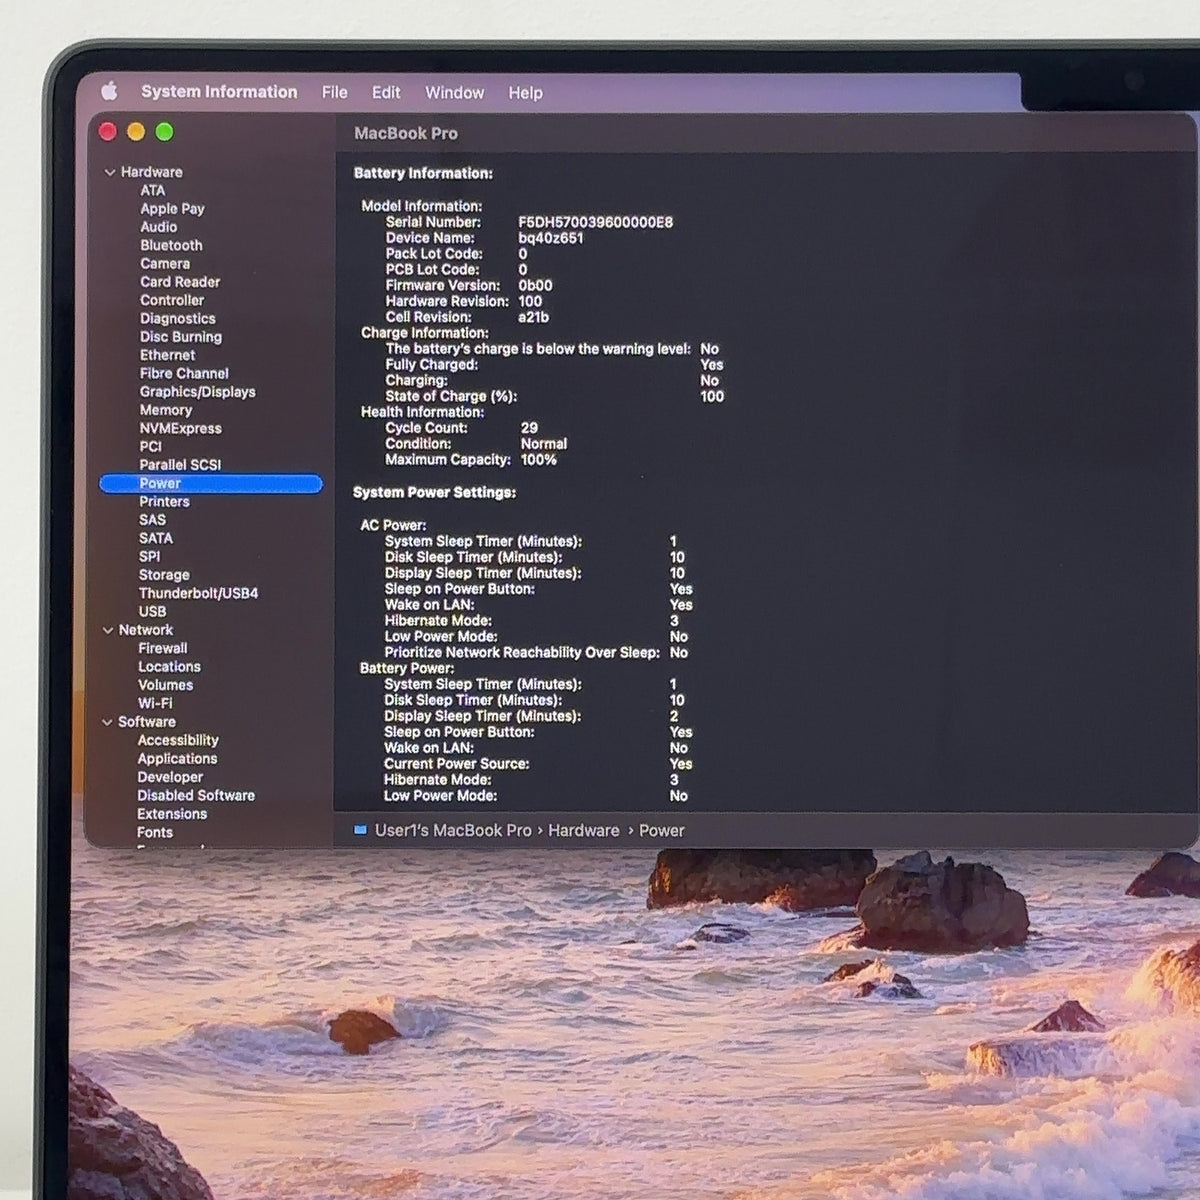Click User1's MacBook Pro in path bar
The height and width of the screenshot is (1200, 1200).
(x=453, y=830)
